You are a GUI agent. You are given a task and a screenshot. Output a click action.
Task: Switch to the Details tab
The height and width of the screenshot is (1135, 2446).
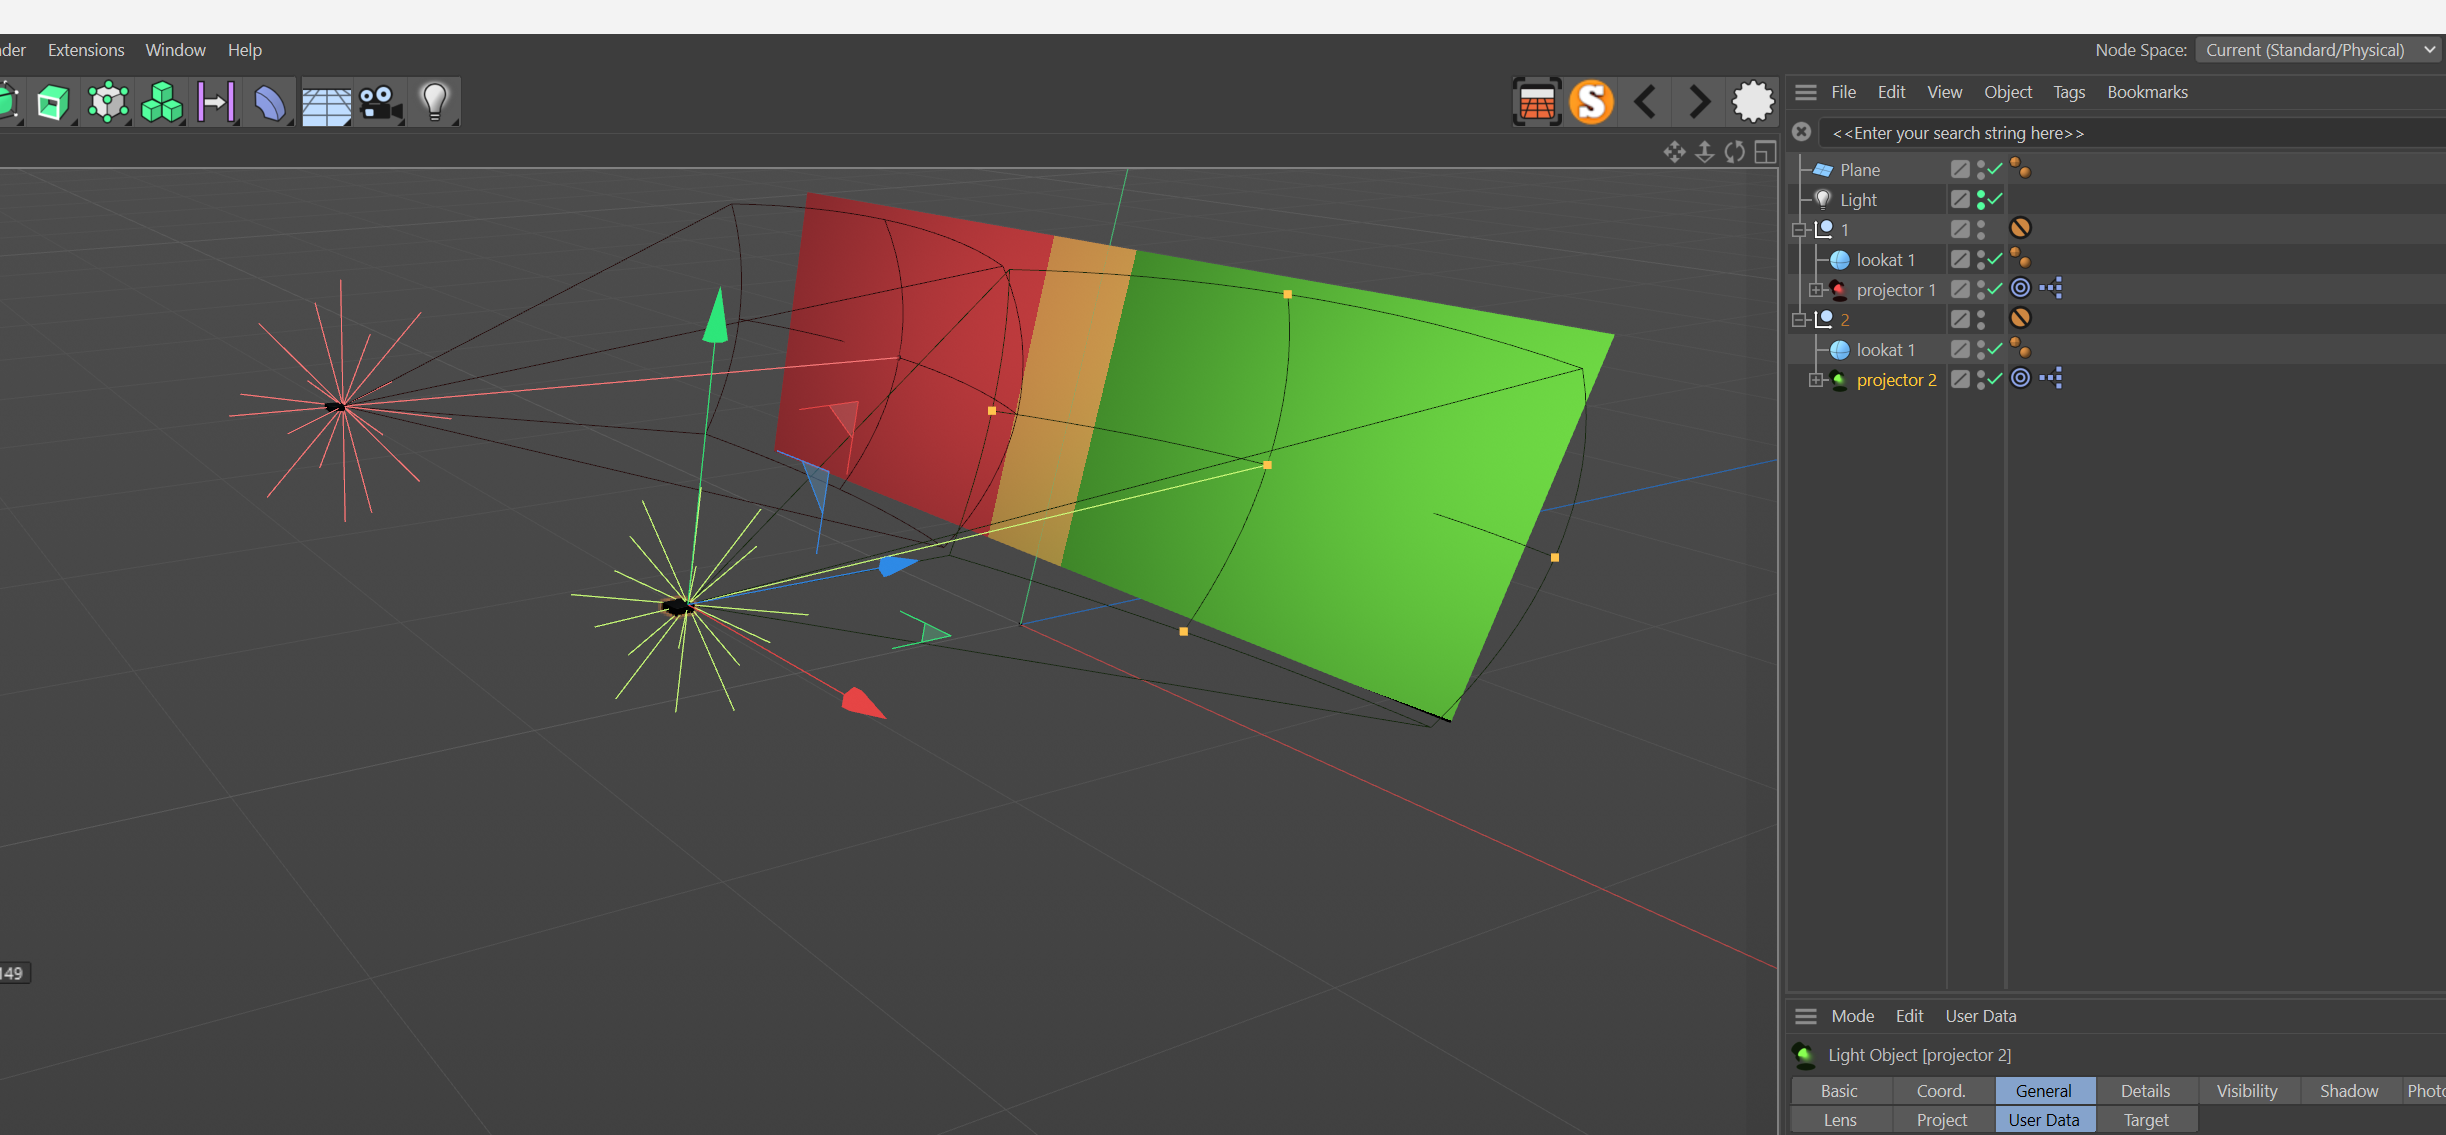(x=2145, y=1091)
